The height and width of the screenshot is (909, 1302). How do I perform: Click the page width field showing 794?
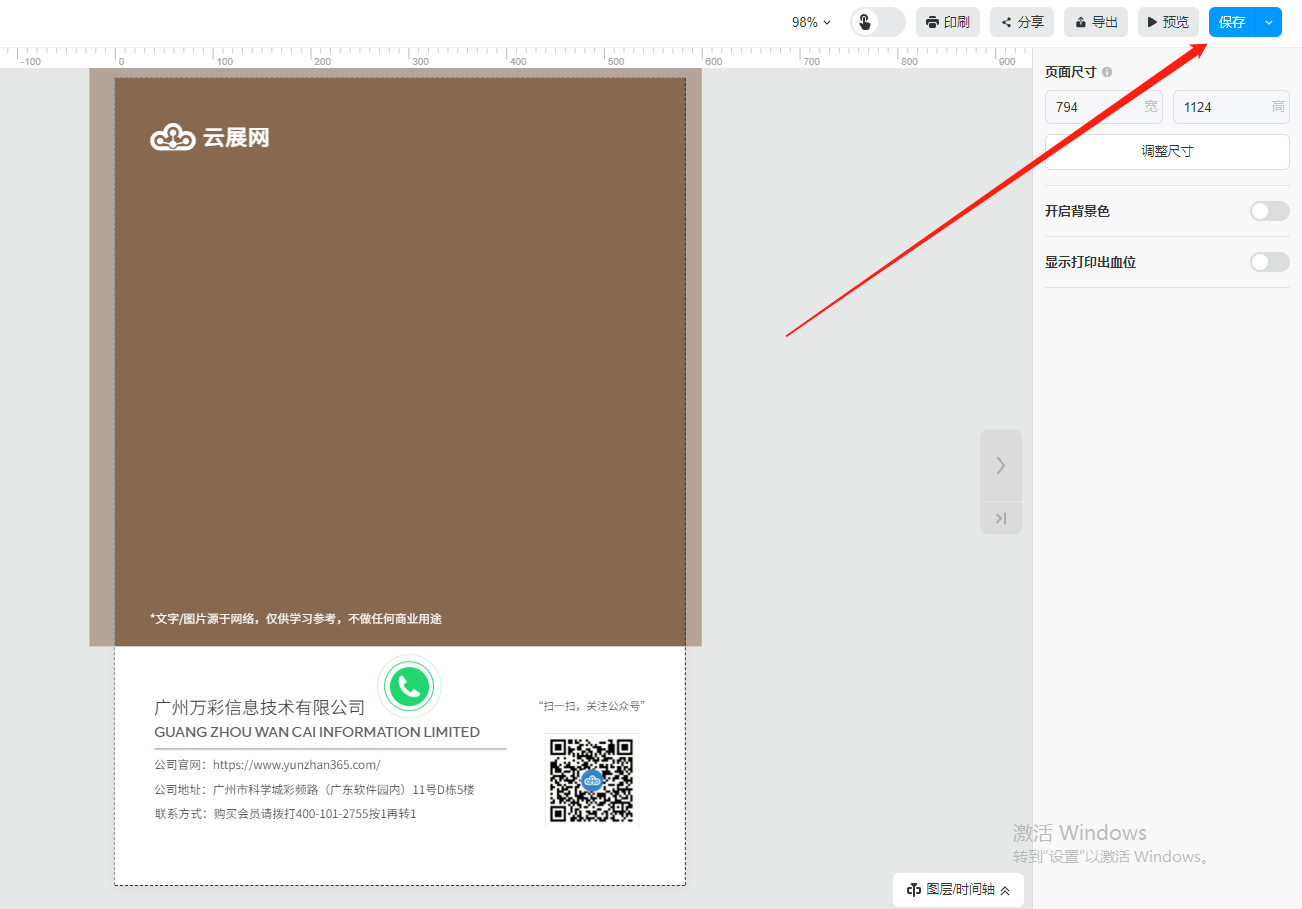coord(1095,107)
